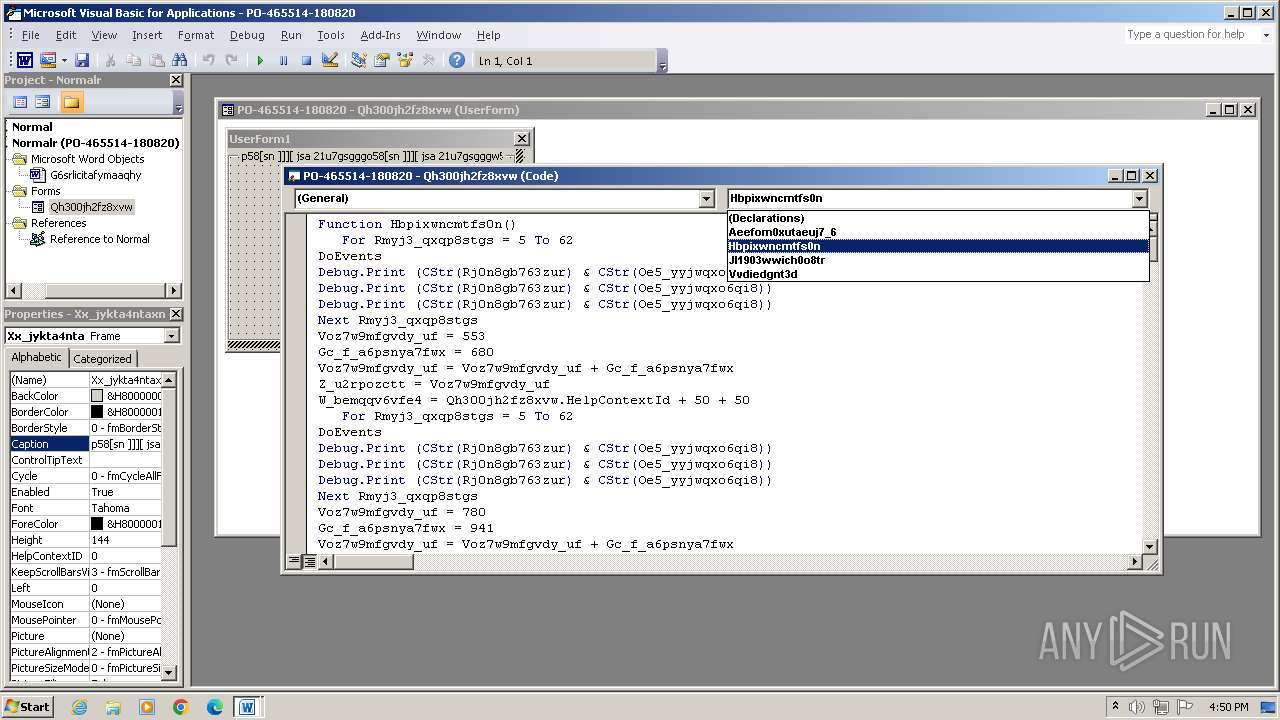Click the Paste toolbar icon

[157, 61]
